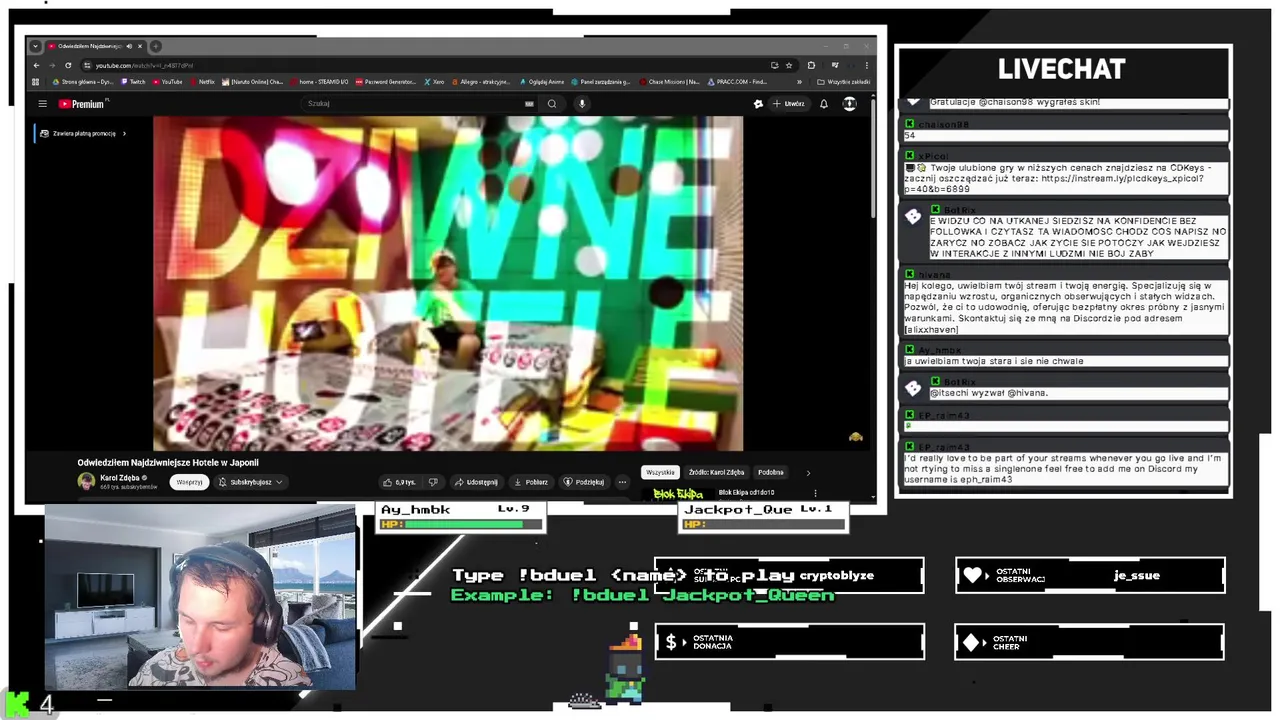Viewport: 1280px width, 720px height.
Task: Click the Ostatnia Donacja dollar icon
Action: tap(671, 642)
